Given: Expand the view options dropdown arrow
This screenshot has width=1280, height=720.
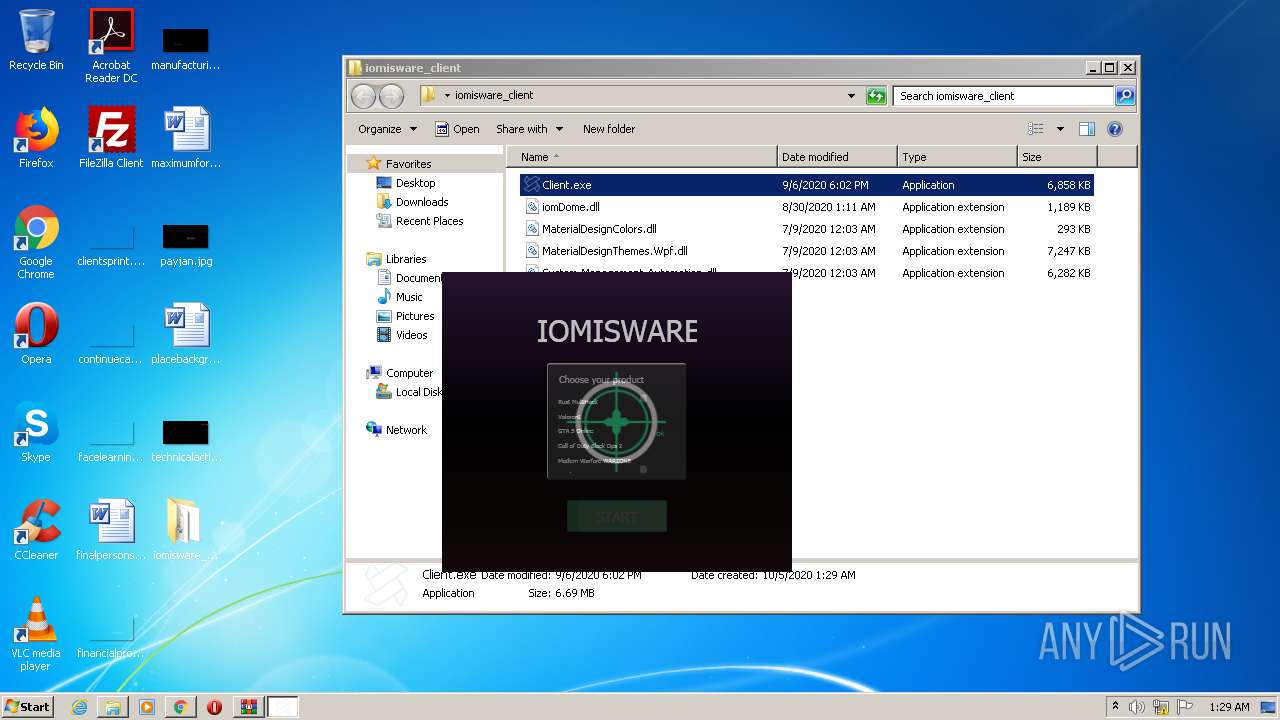Looking at the screenshot, I should click(x=1060, y=129).
